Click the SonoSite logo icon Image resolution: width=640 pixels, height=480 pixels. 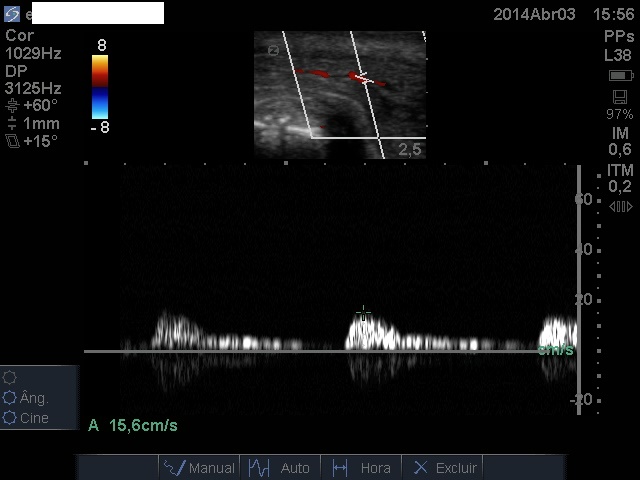tap(12, 13)
